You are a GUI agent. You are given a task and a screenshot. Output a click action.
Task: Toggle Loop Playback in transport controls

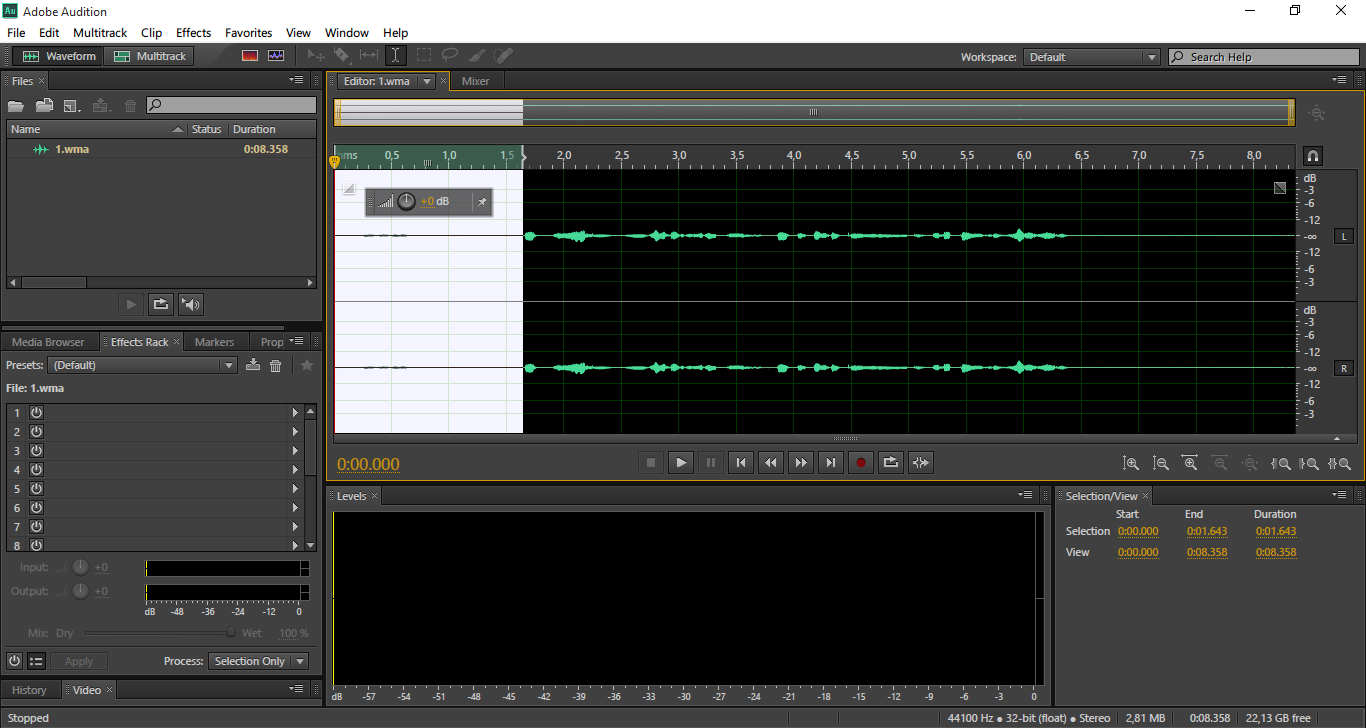click(891, 462)
